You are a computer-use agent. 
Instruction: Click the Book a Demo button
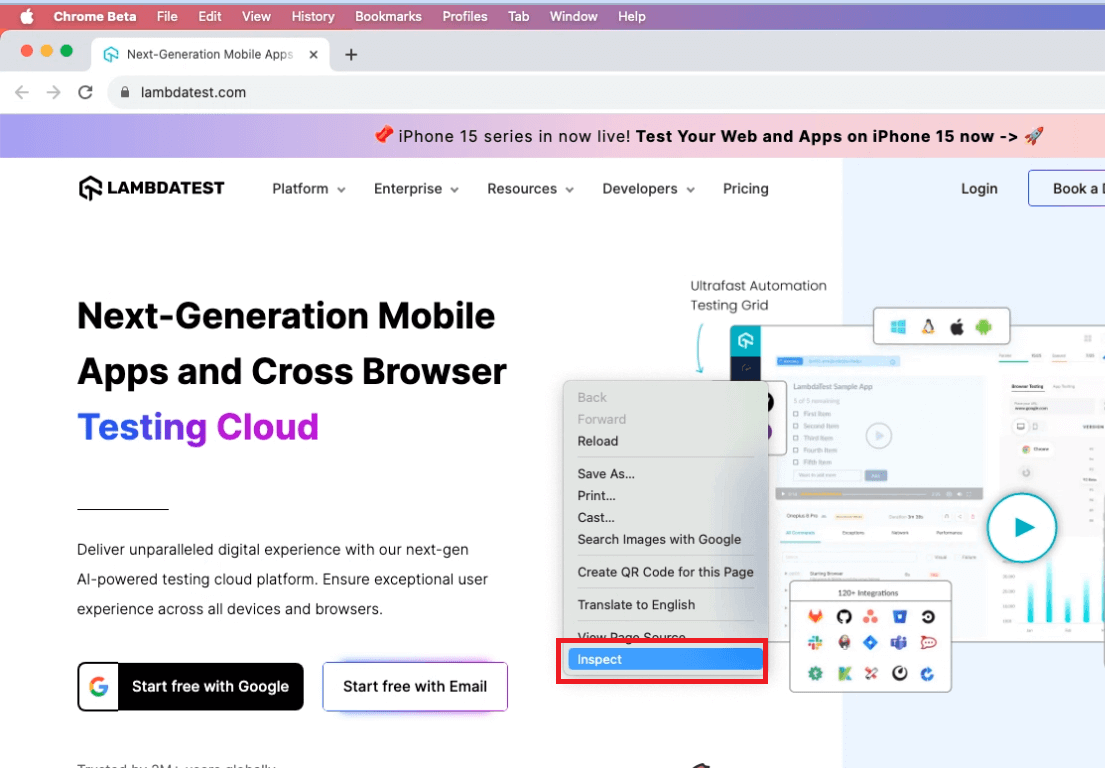[x=1067, y=188]
